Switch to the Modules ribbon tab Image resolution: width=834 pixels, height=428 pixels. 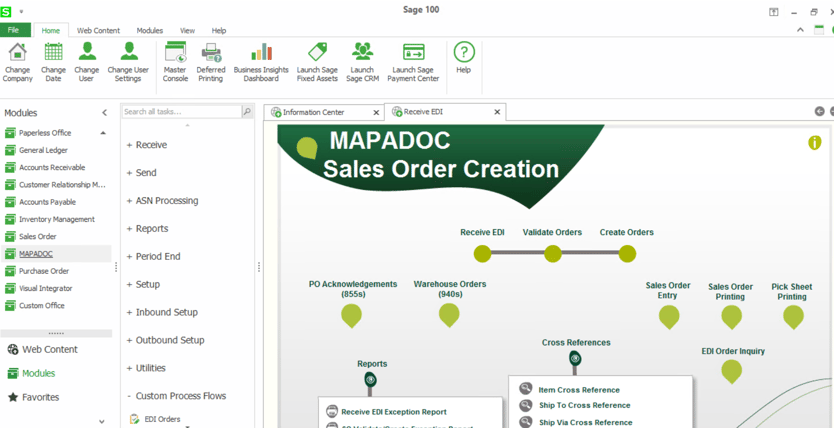149,30
